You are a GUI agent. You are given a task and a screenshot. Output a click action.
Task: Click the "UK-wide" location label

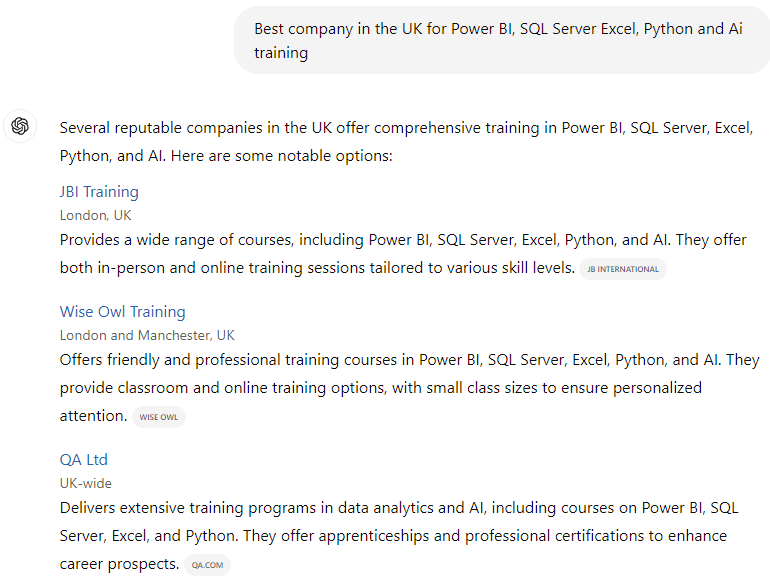click(x=86, y=483)
